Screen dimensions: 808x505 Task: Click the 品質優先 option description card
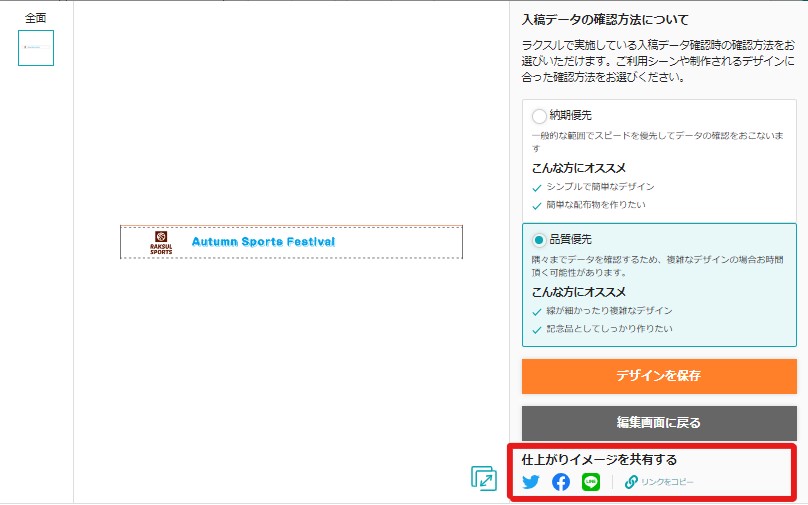pos(659,285)
